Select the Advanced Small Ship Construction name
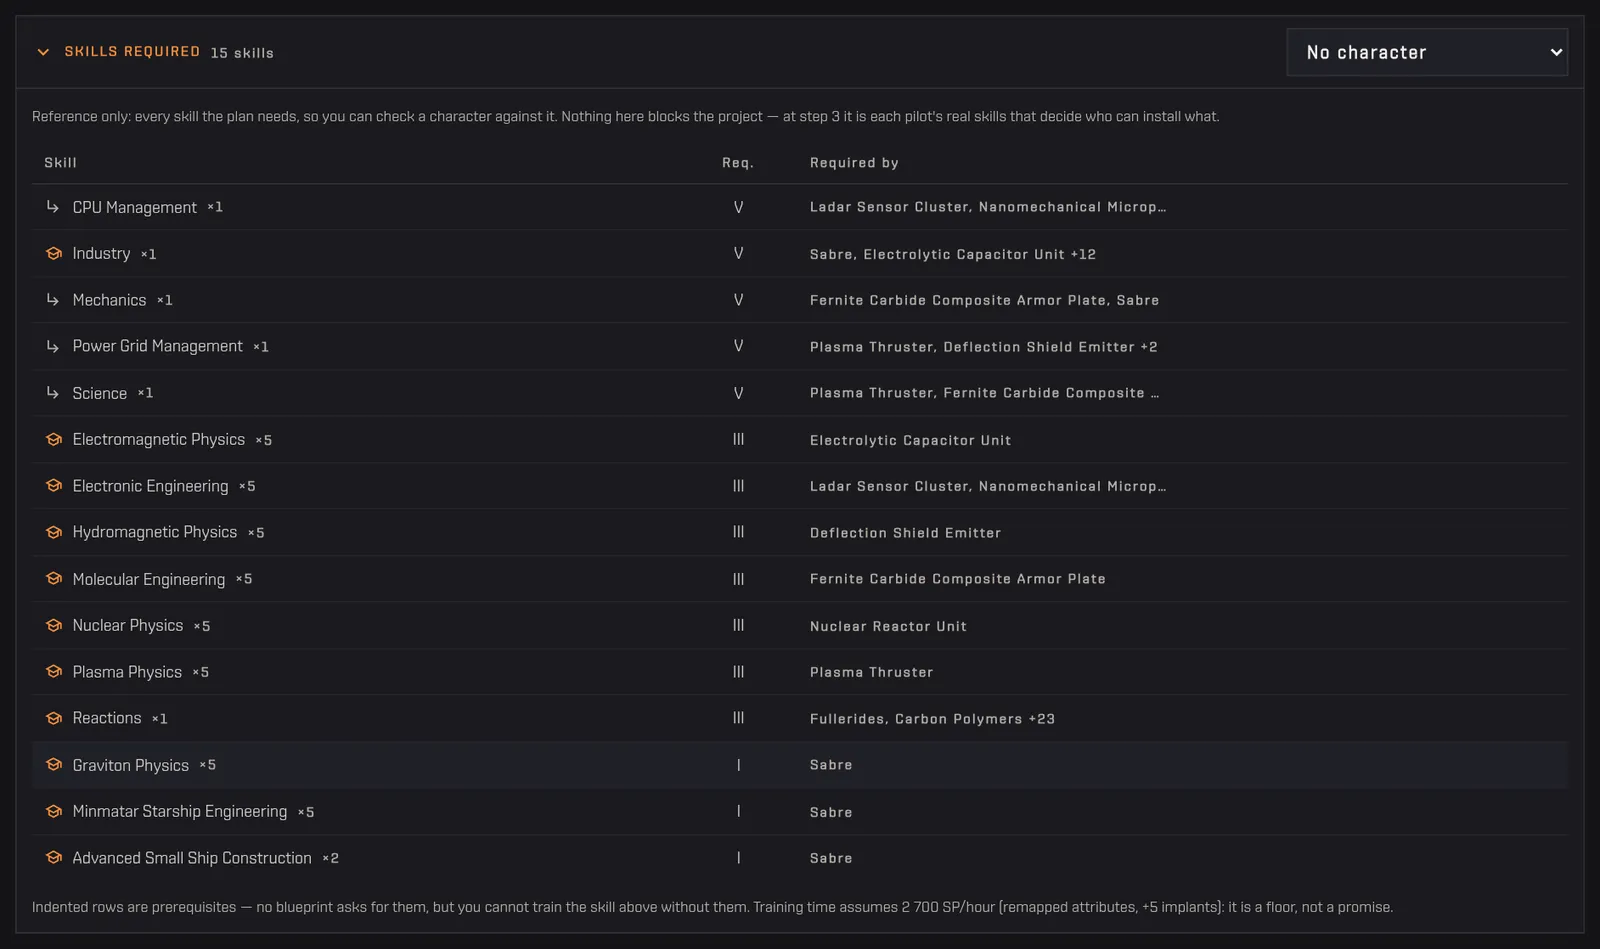Image resolution: width=1600 pixels, height=949 pixels. click(x=192, y=858)
